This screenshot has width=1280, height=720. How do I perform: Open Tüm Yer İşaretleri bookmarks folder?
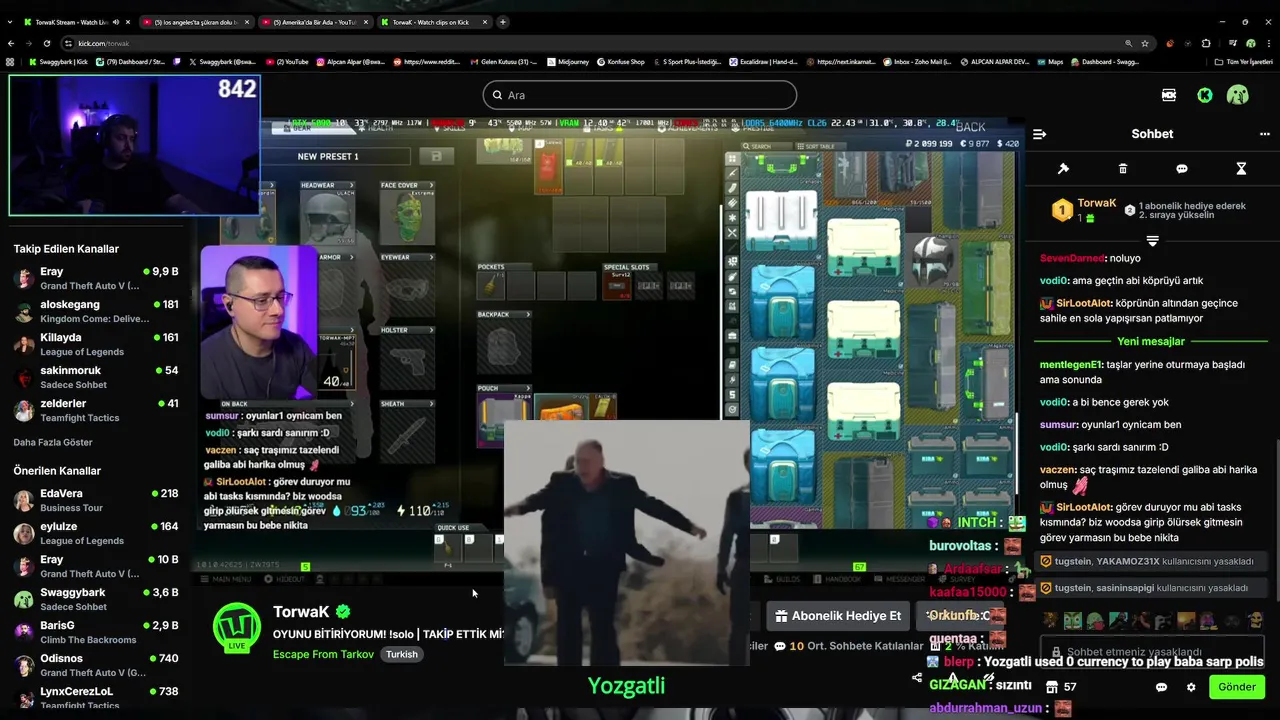tap(1244, 62)
